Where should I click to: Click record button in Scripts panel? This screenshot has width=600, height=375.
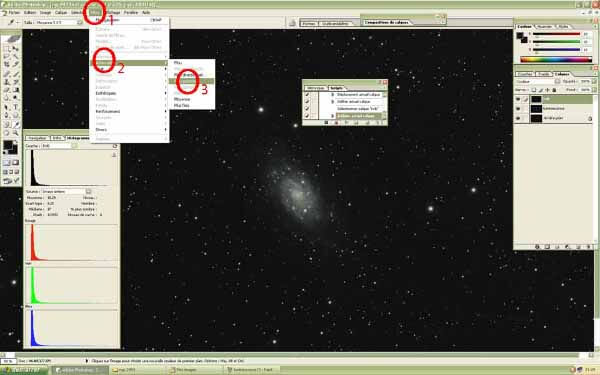click(337, 123)
